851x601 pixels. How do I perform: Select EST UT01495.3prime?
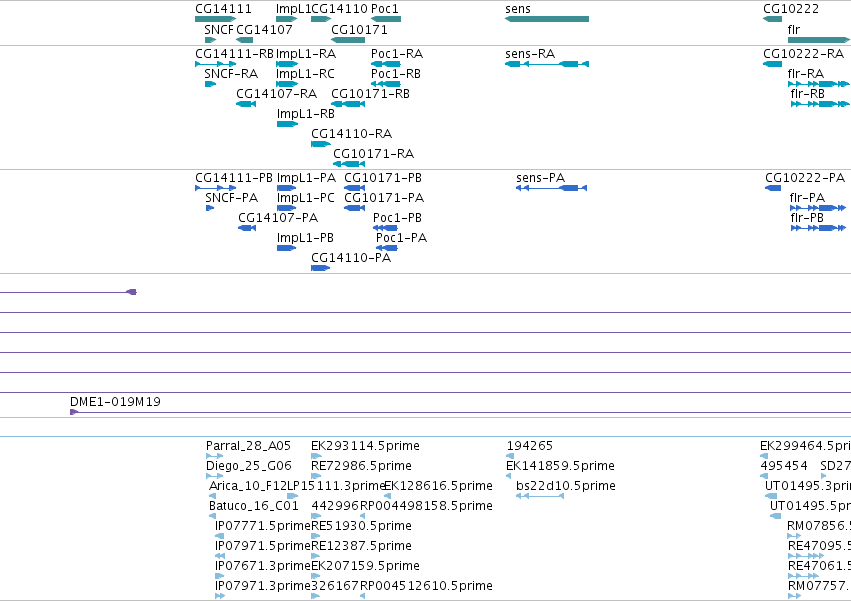pyautogui.click(x=771, y=496)
